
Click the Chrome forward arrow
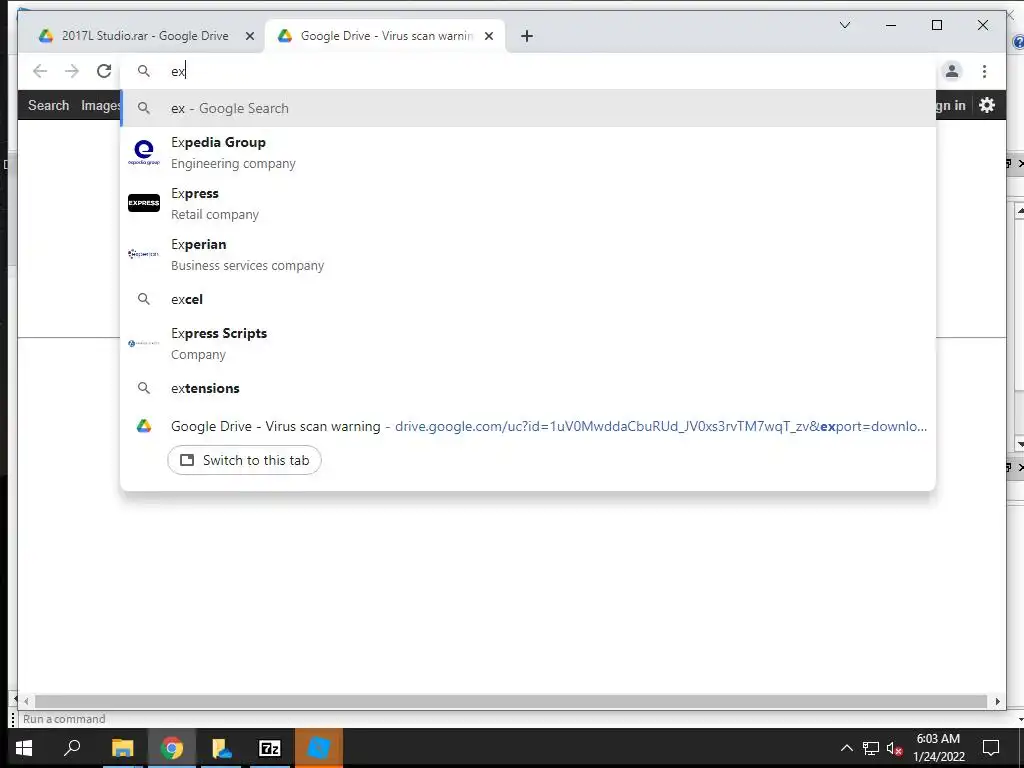tap(72, 71)
